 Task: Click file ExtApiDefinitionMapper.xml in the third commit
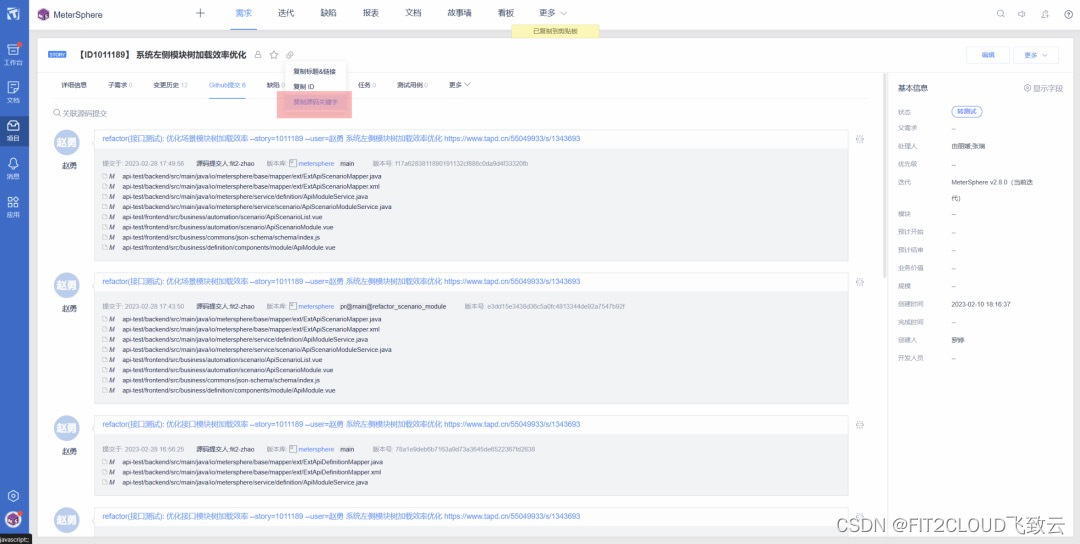coord(251,472)
